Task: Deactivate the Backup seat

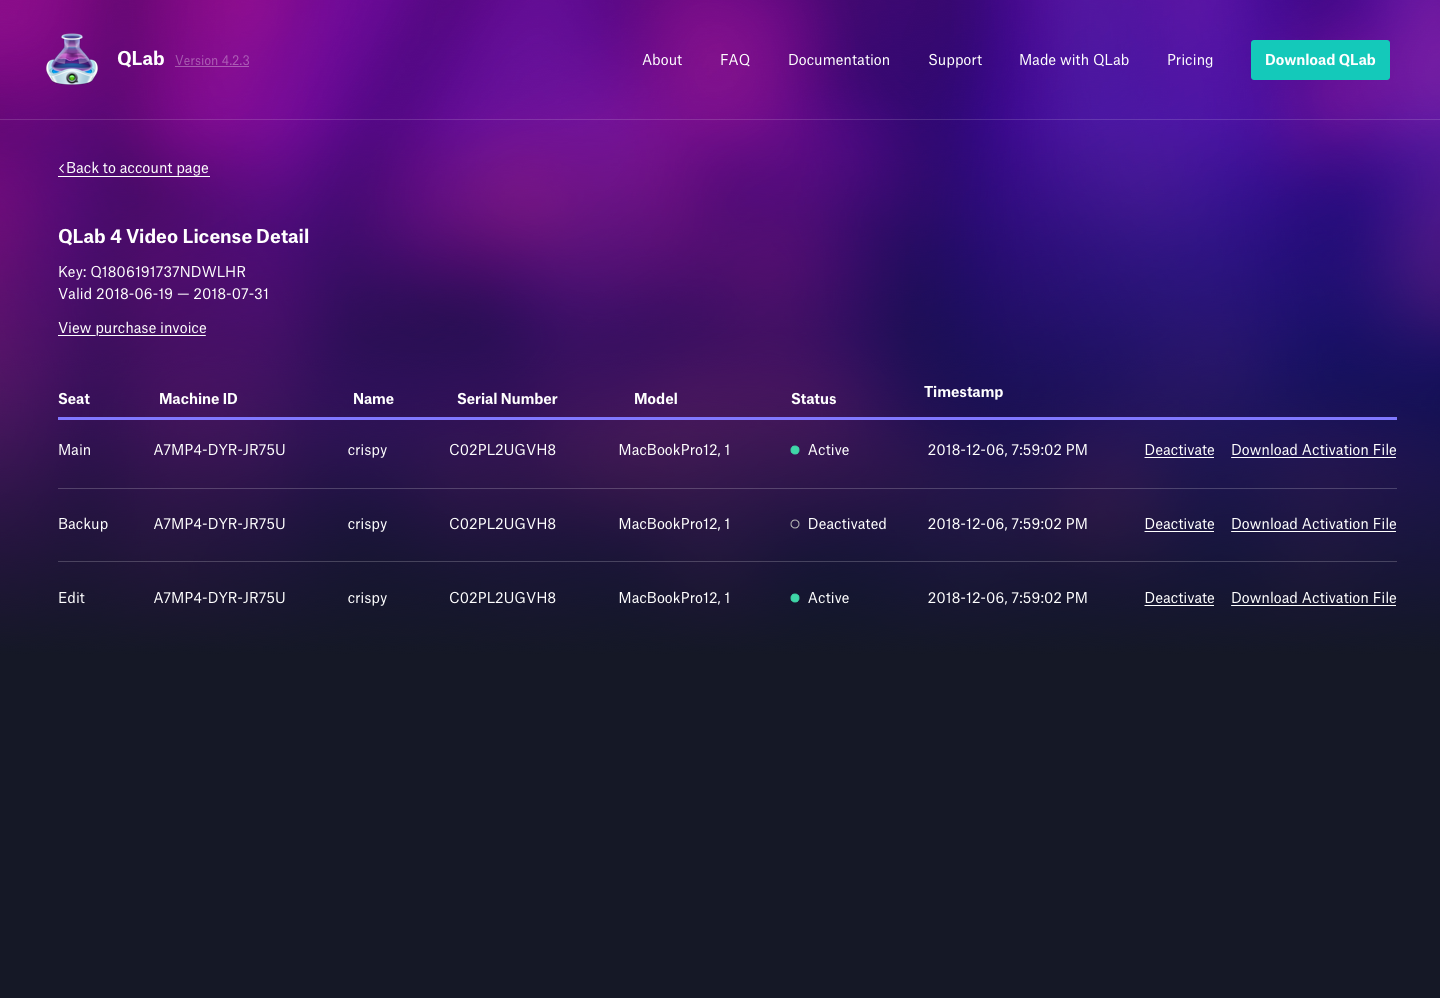Action: point(1179,524)
